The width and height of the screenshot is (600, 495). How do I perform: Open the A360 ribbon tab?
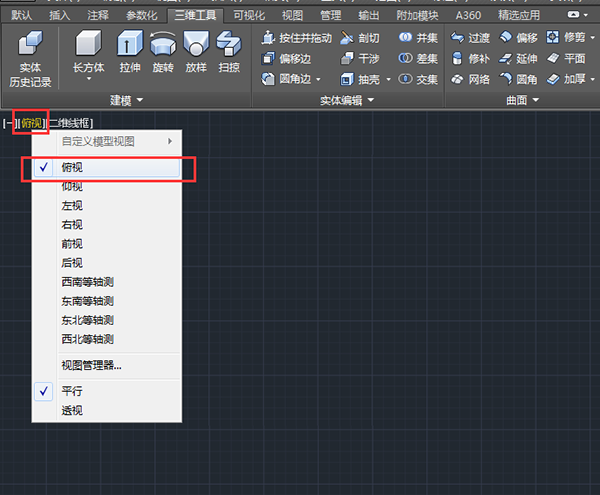pyautogui.click(x=468, y=15)
